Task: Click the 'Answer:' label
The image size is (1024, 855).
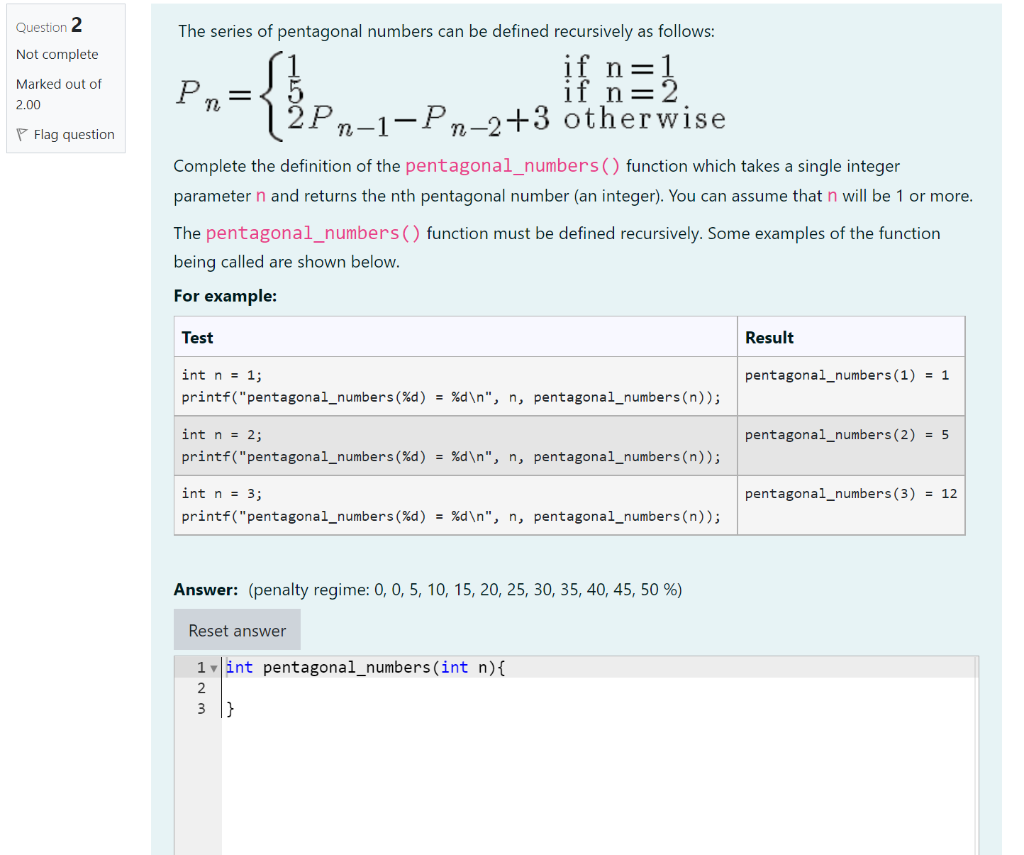Action: 206,590
